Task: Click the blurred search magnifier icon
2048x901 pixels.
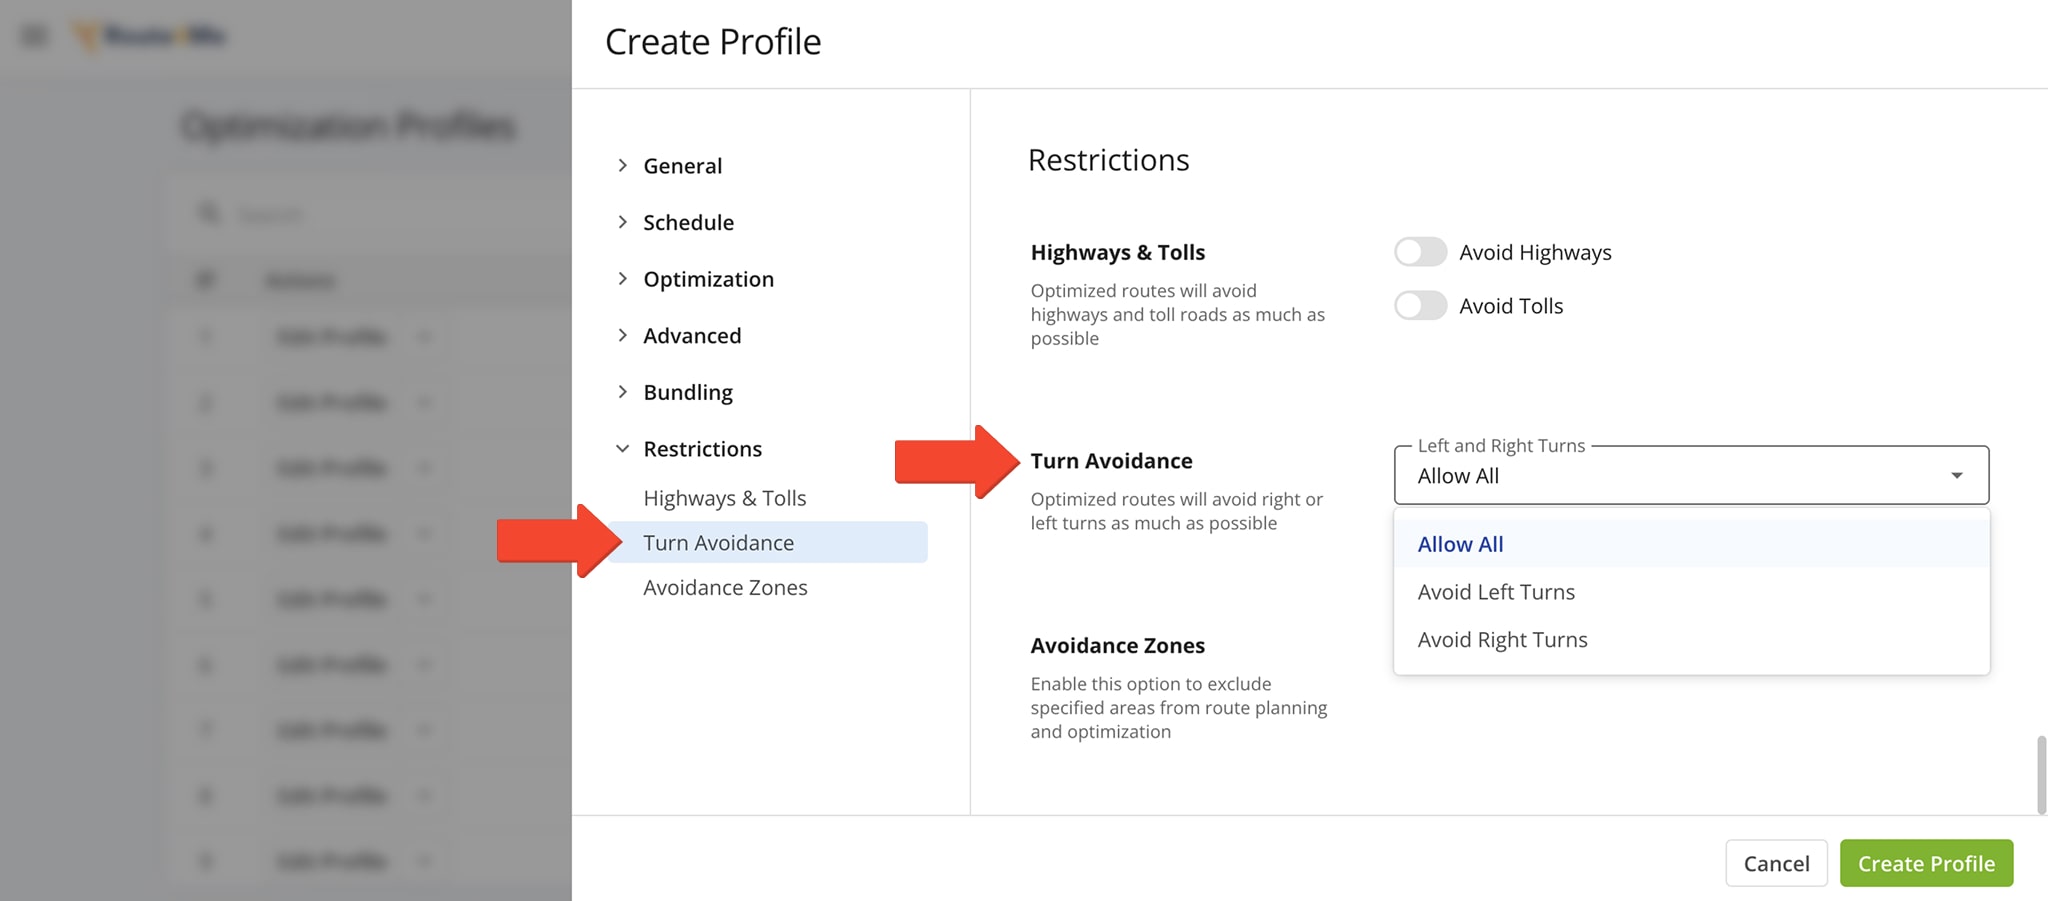Action: 209,213
